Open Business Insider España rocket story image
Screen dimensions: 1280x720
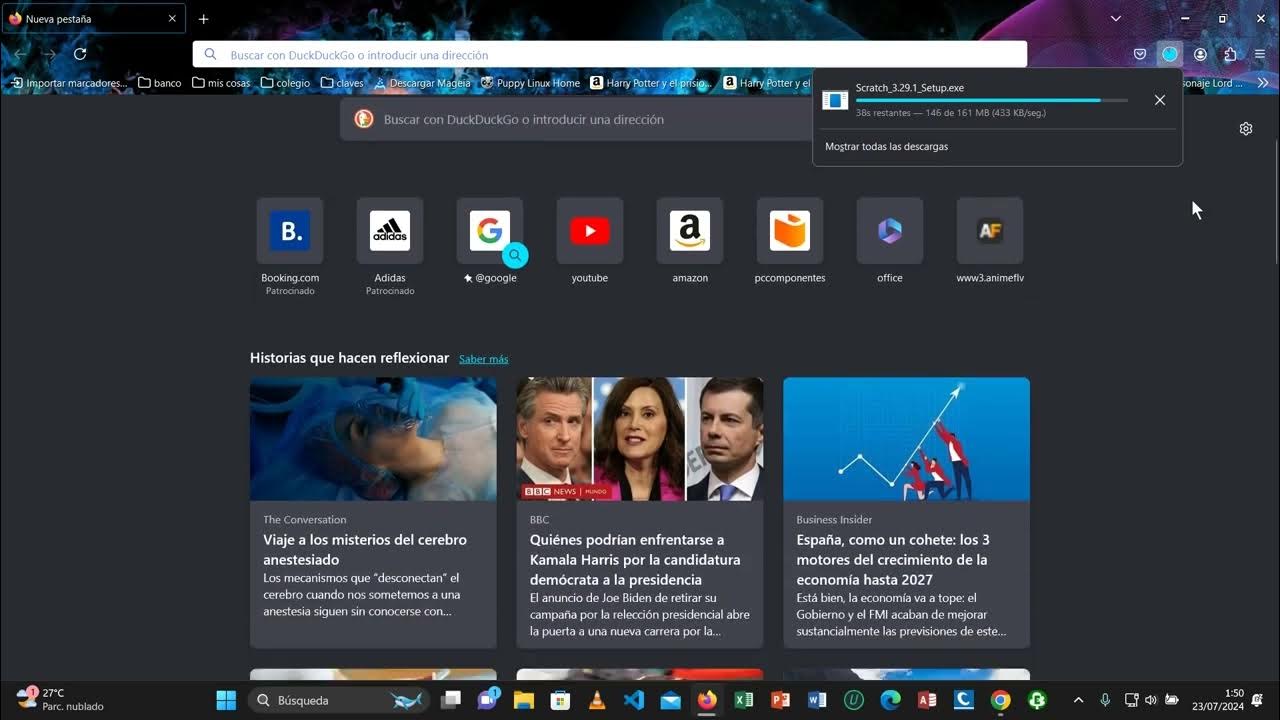point(906,439)
